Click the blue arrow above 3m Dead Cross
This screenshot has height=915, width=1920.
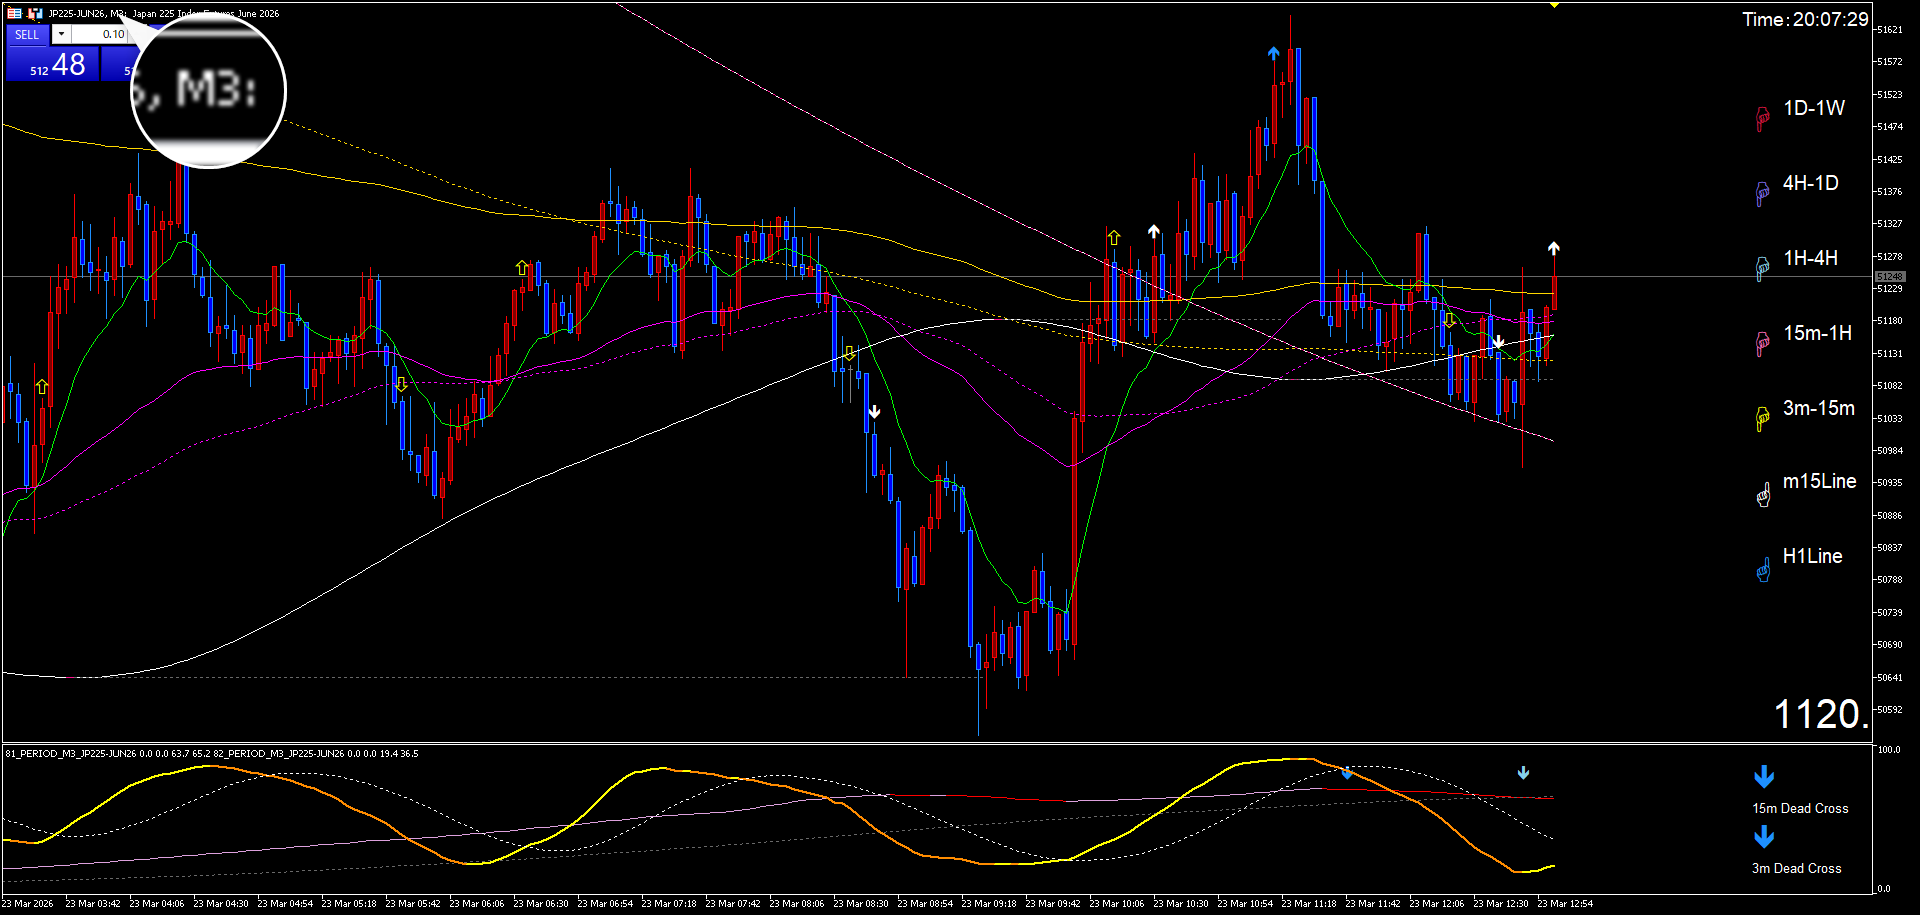tap(1764, 837)
